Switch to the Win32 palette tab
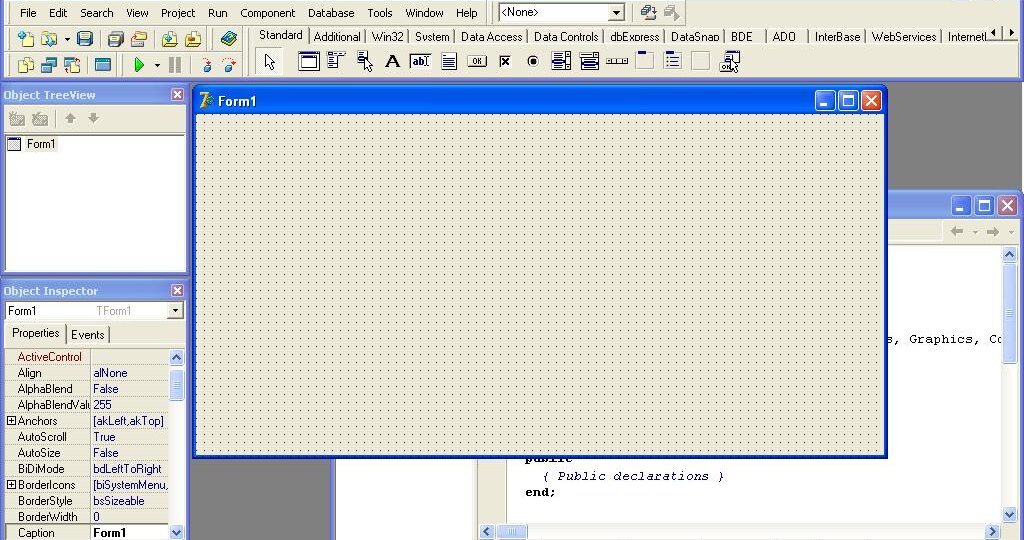 387,37
